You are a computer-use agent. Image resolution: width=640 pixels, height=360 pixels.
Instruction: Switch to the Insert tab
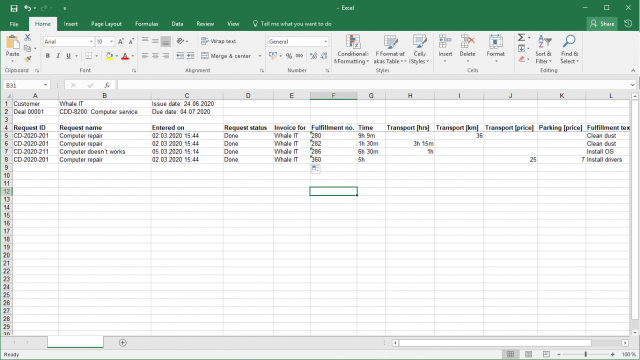[71, 24]
